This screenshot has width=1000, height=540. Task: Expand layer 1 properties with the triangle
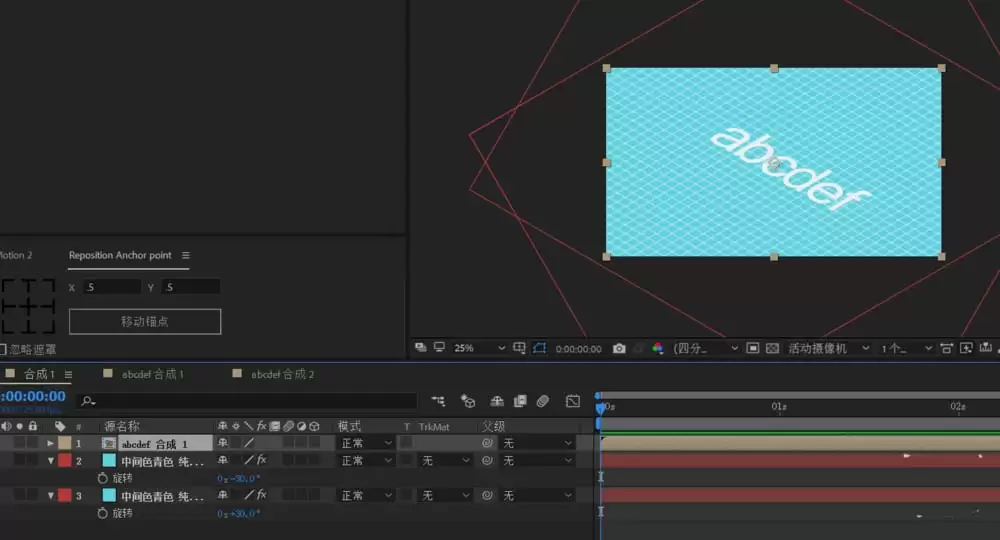50,443
